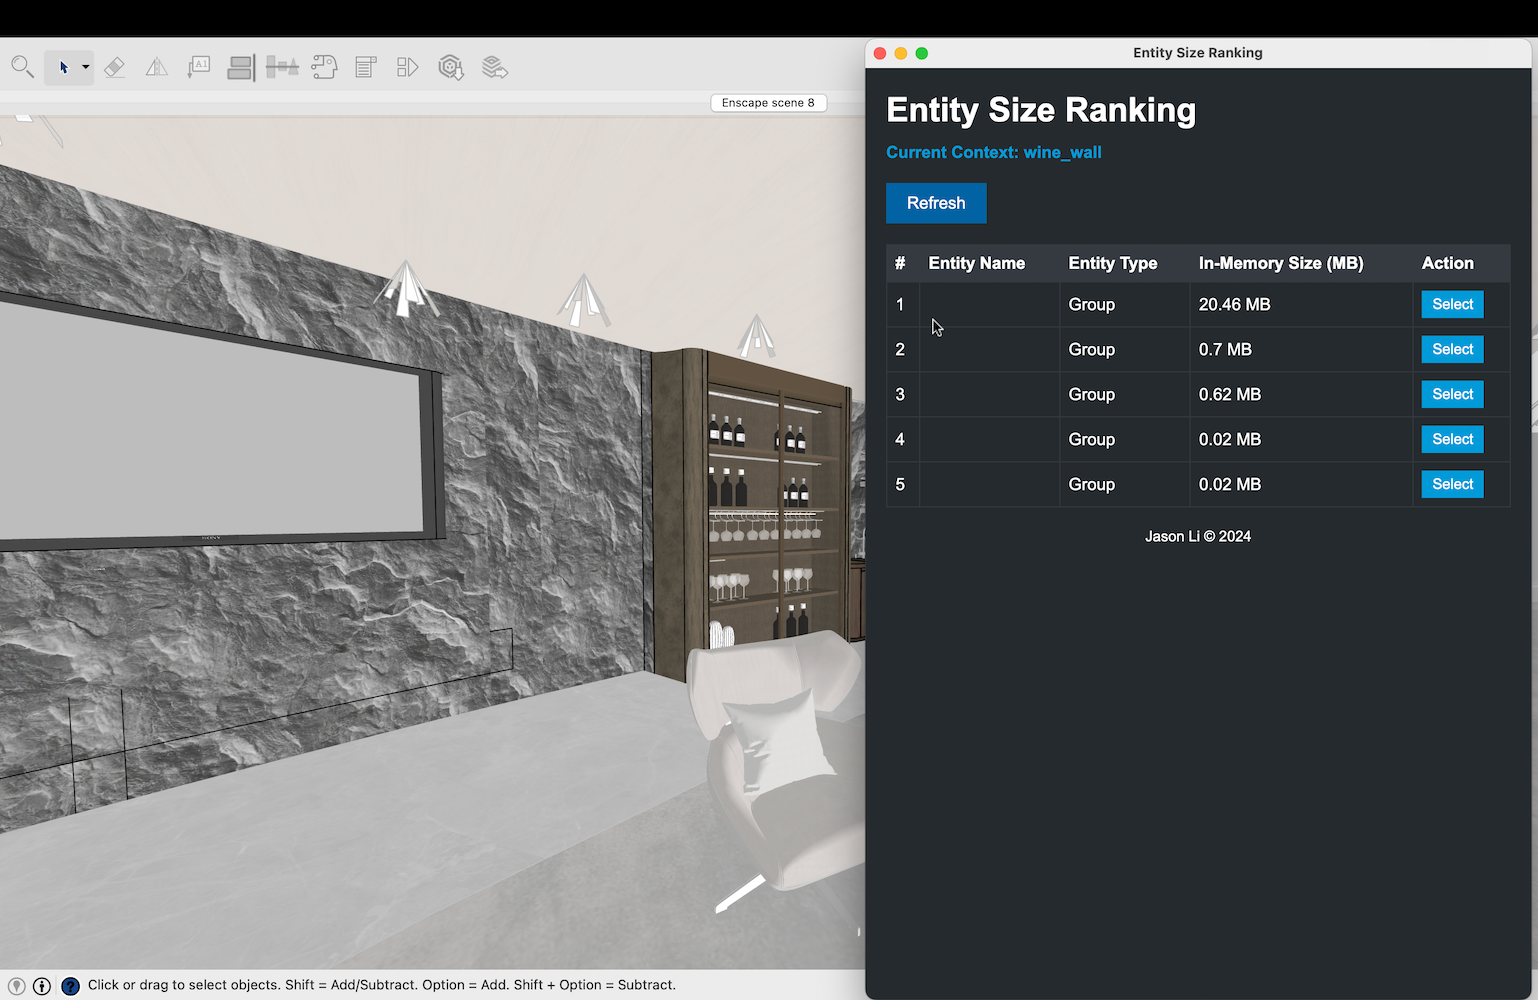Open the Select tool dropdown arrow

(x=85, y=67)
